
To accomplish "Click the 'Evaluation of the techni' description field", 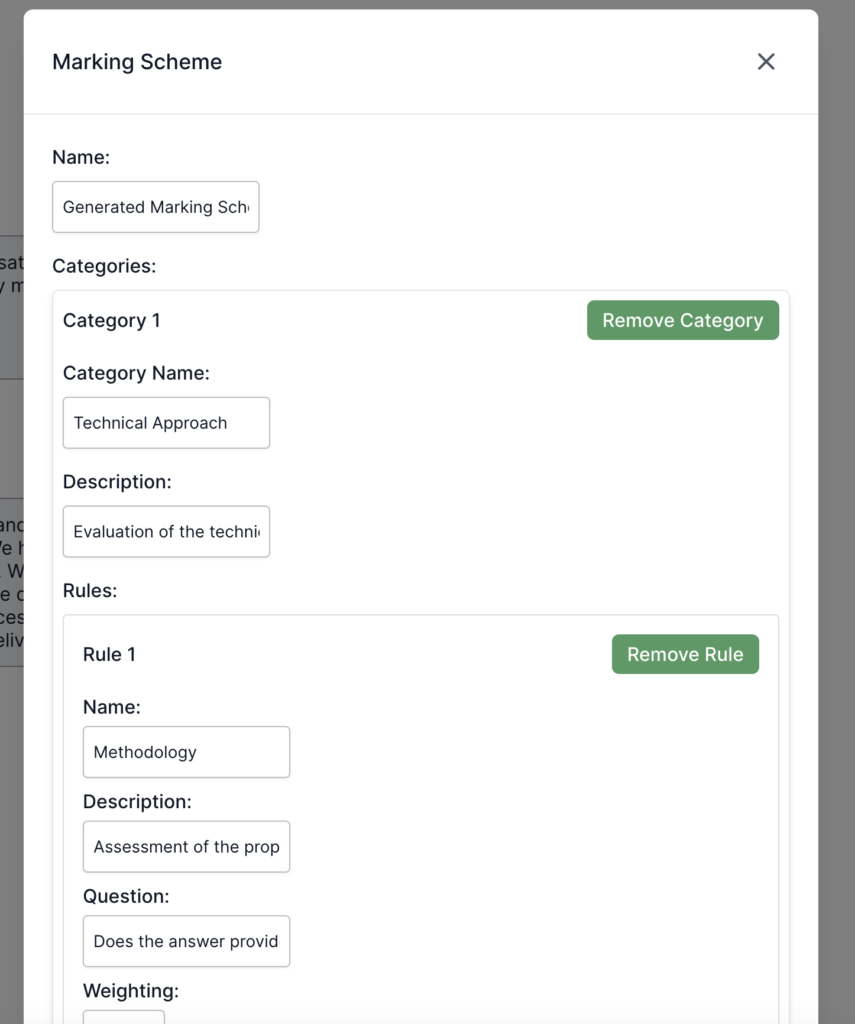I will click(166, 532).
